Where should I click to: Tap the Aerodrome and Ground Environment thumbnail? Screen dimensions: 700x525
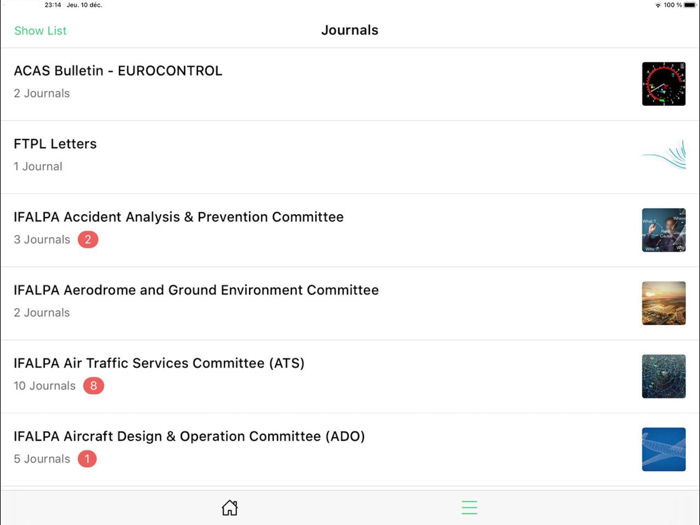coord(664,303)
